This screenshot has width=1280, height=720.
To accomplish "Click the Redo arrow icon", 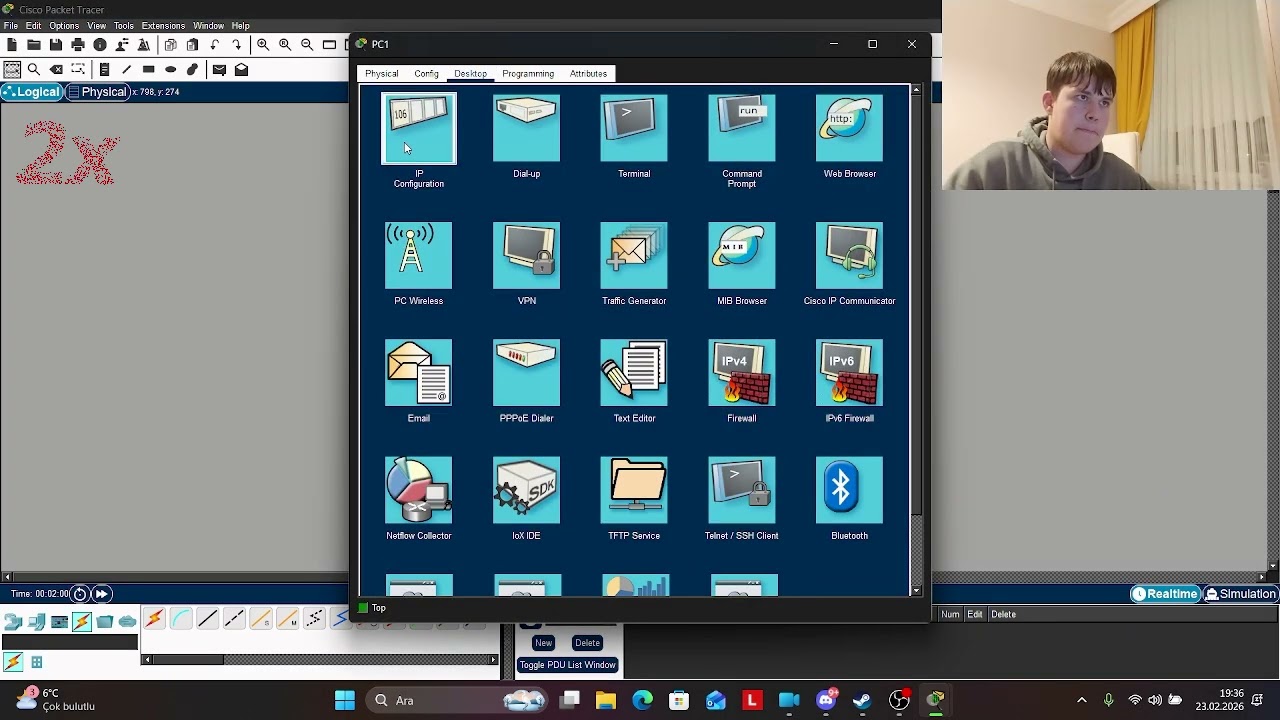I will [x=237, y=45].
